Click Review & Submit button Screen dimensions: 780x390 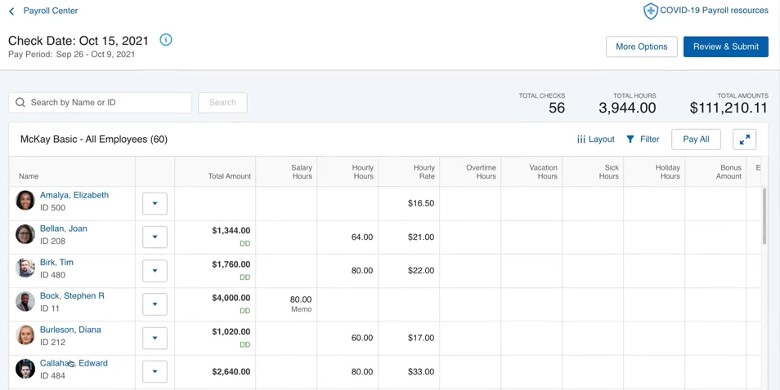(726, 46)
